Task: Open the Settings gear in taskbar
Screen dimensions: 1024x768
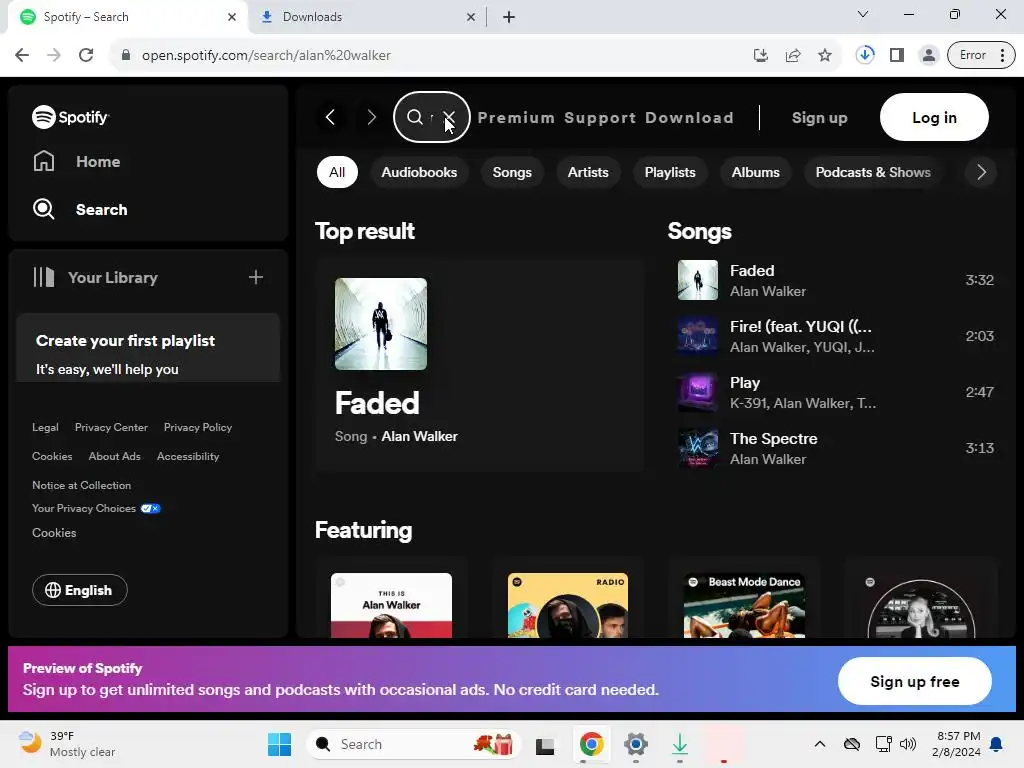Action: point(635,744)
